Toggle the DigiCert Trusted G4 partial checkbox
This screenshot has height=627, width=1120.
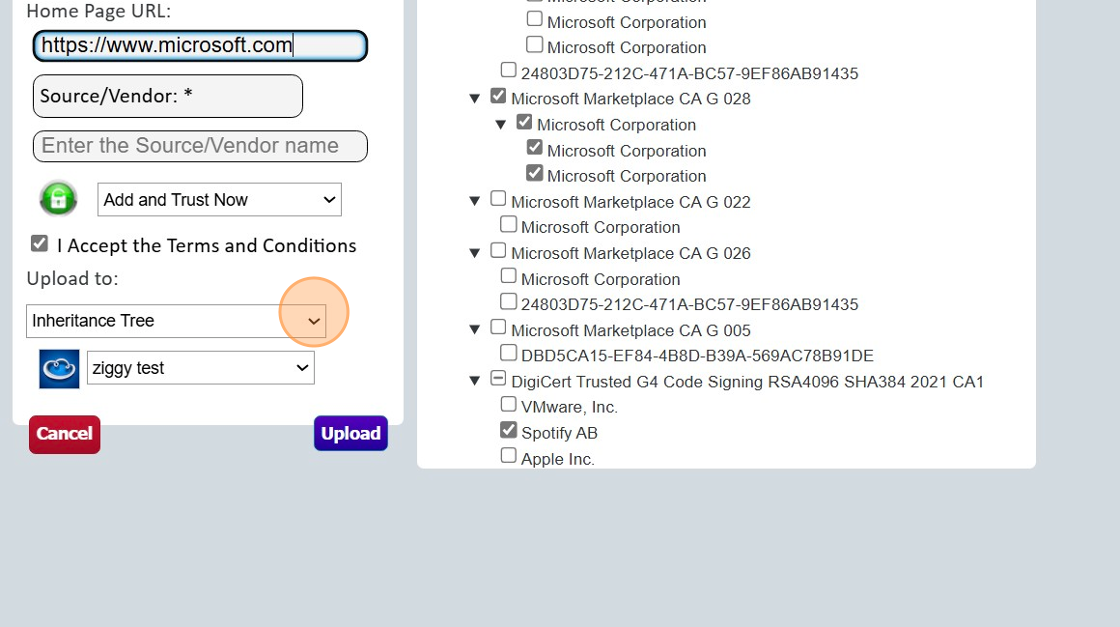tap(498, 379)
